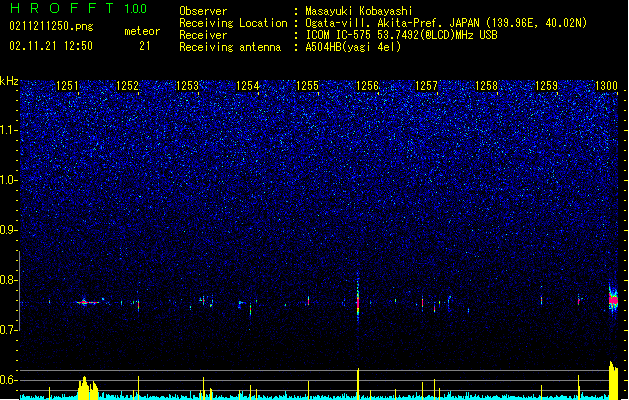Image resolution: width=629 pixels, height=400 pixels.
Task: Click the kHz axis unit label
Action: pyautogui.click(x=9, y=81)
